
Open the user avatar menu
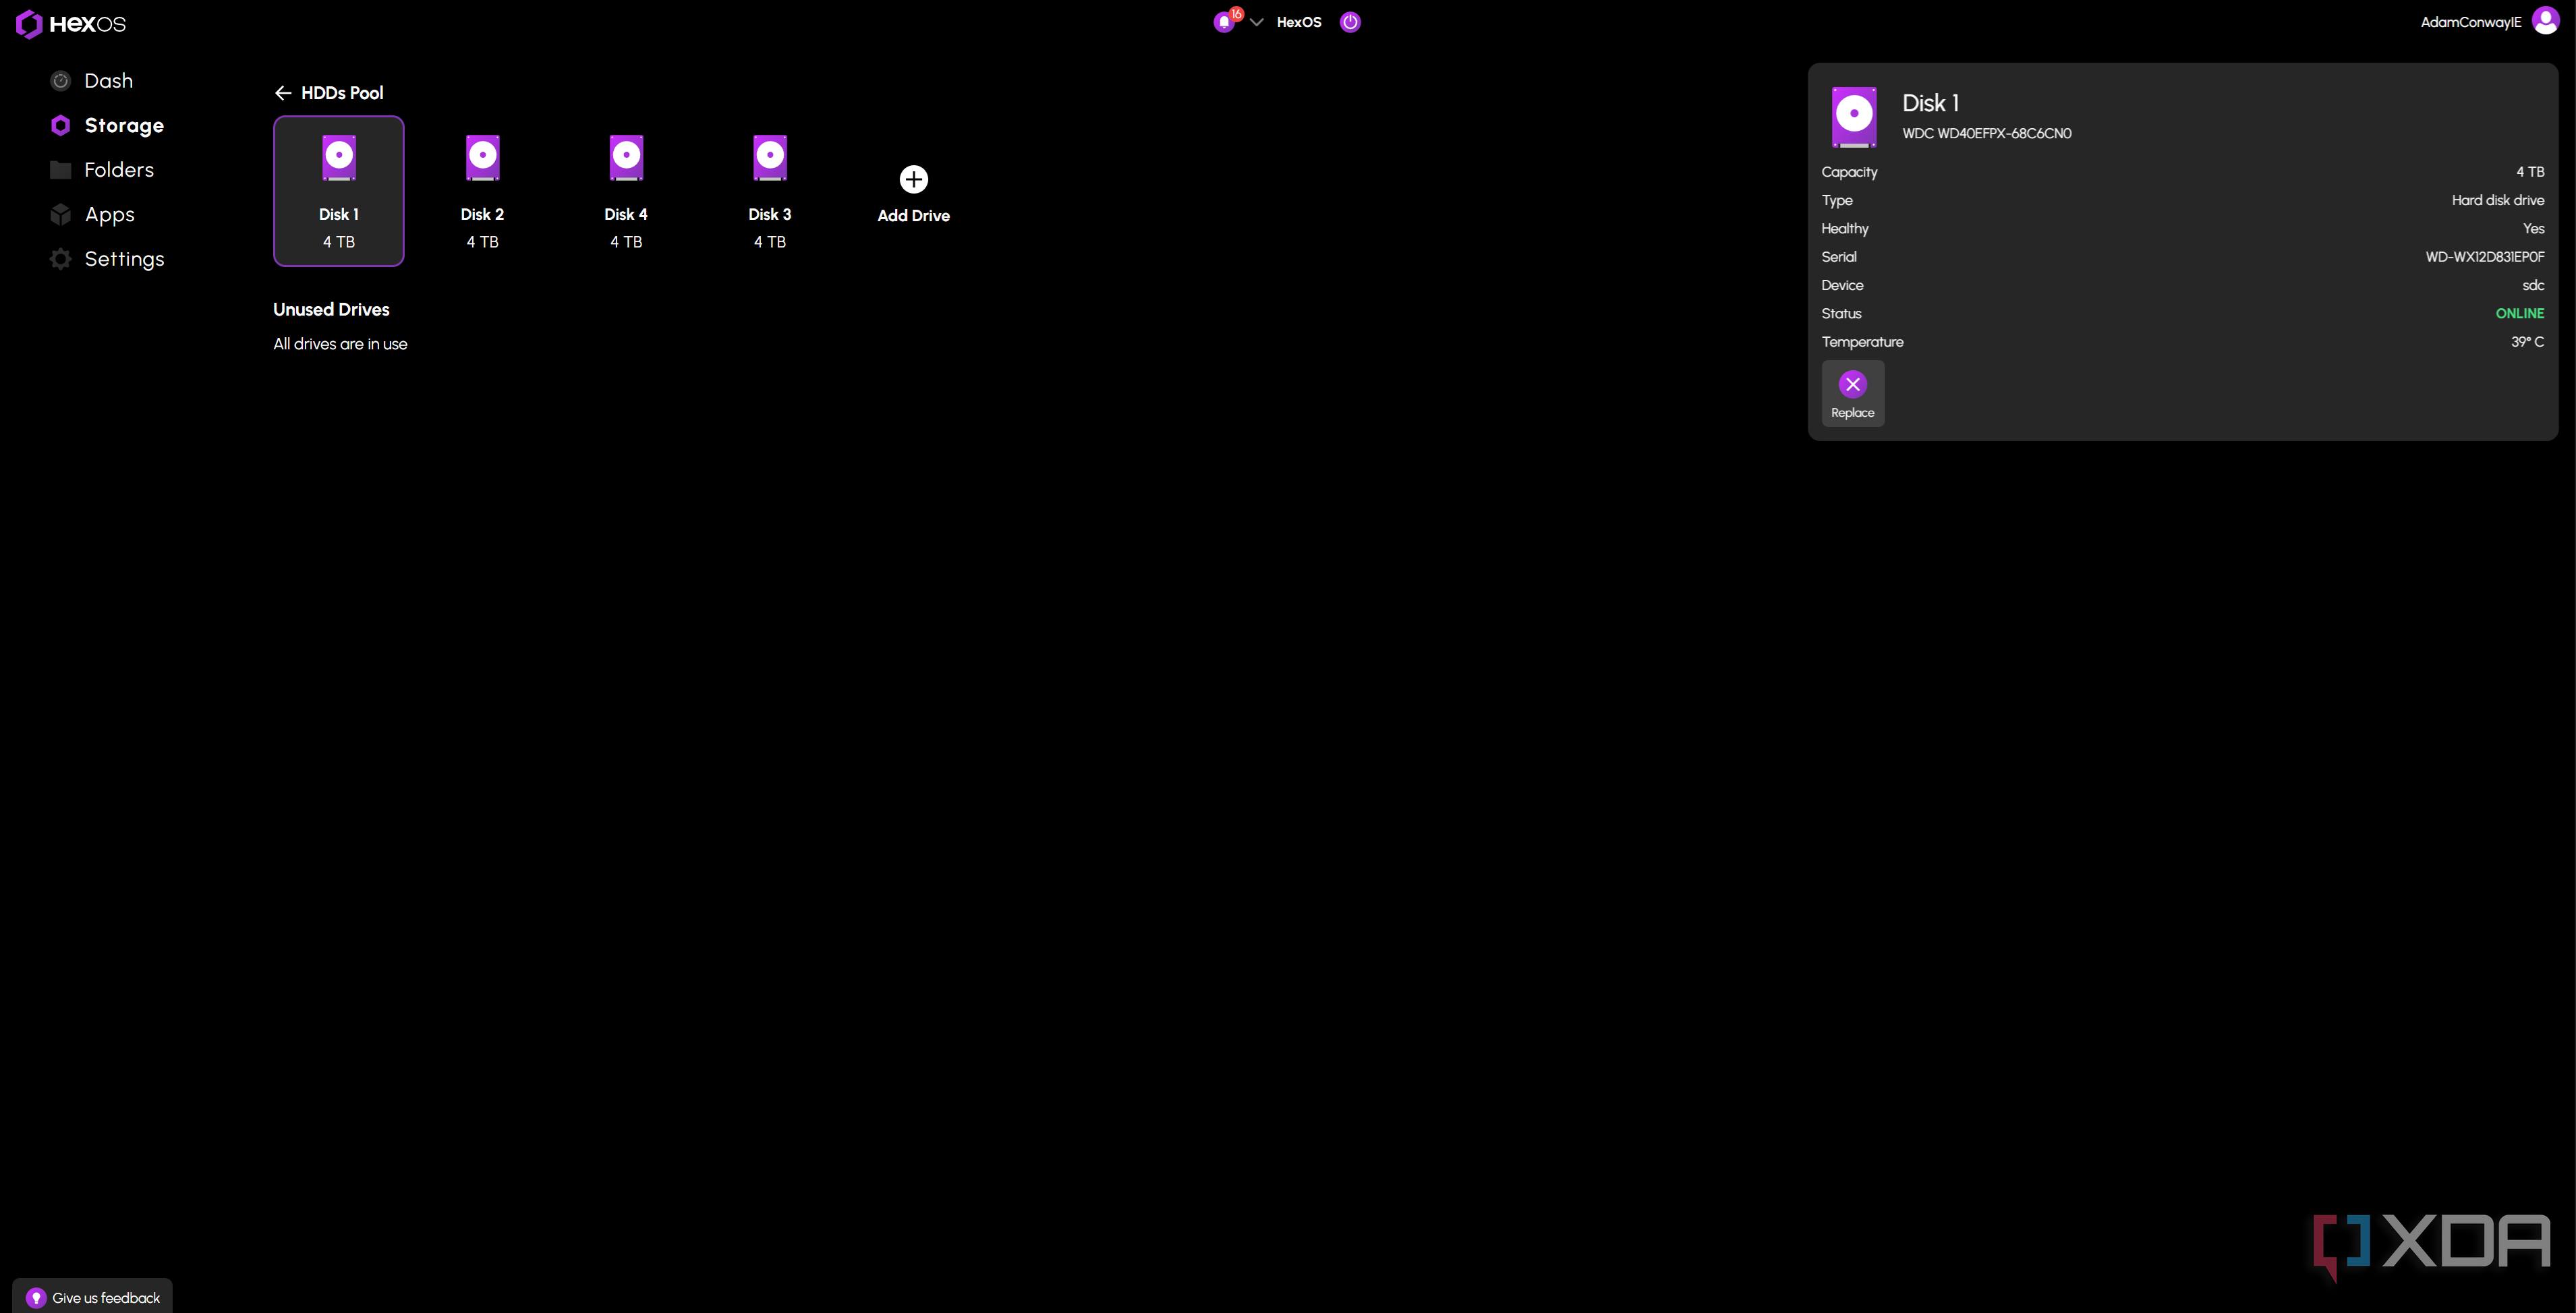point(2545,21)
